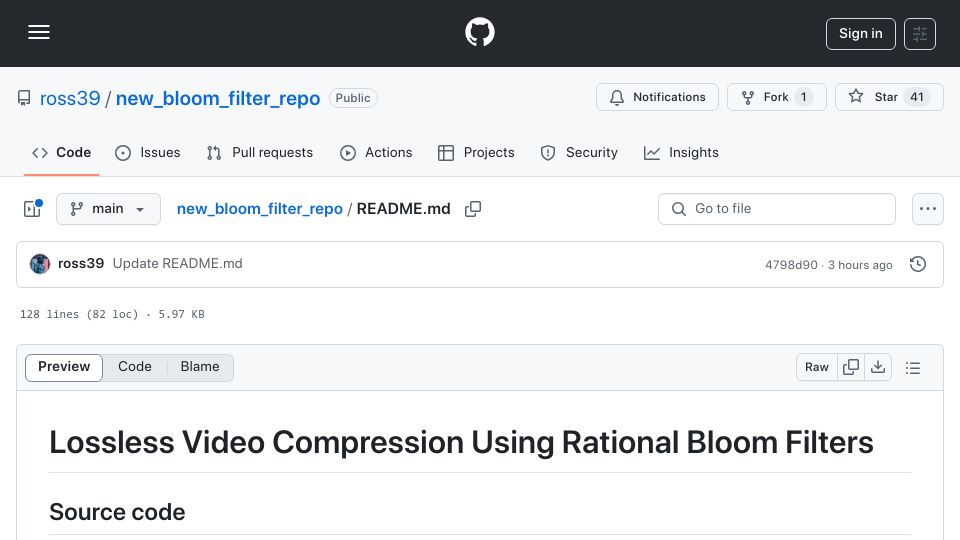Open appearance settings icon next to Sign in
Screen dimensions: 960x540
point(920,34)
